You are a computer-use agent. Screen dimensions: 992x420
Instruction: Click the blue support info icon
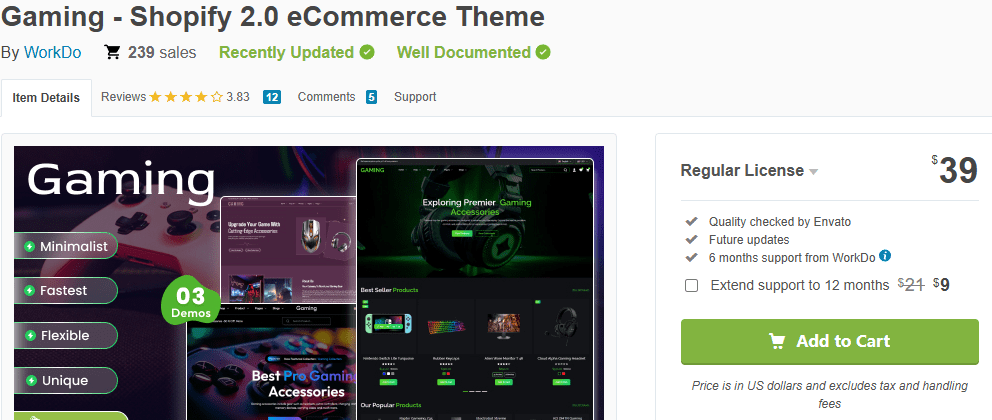[885, 256]
